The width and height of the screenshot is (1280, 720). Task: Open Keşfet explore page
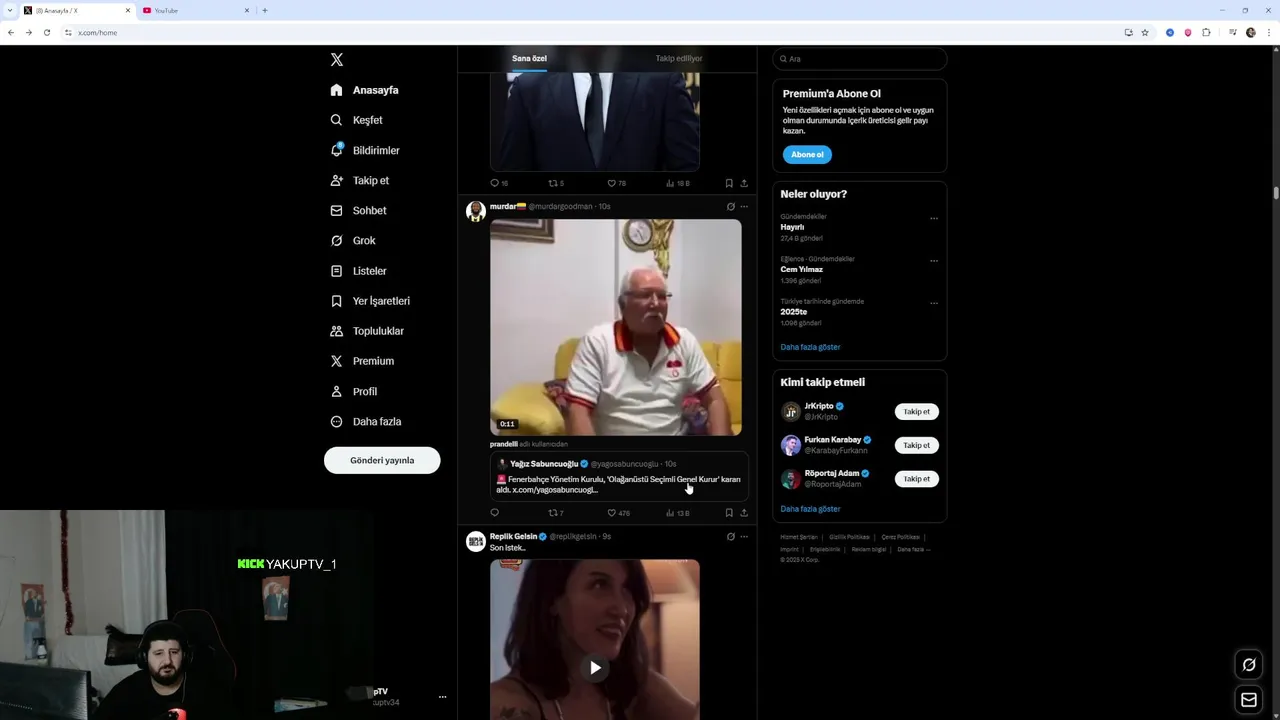point(357,120)
